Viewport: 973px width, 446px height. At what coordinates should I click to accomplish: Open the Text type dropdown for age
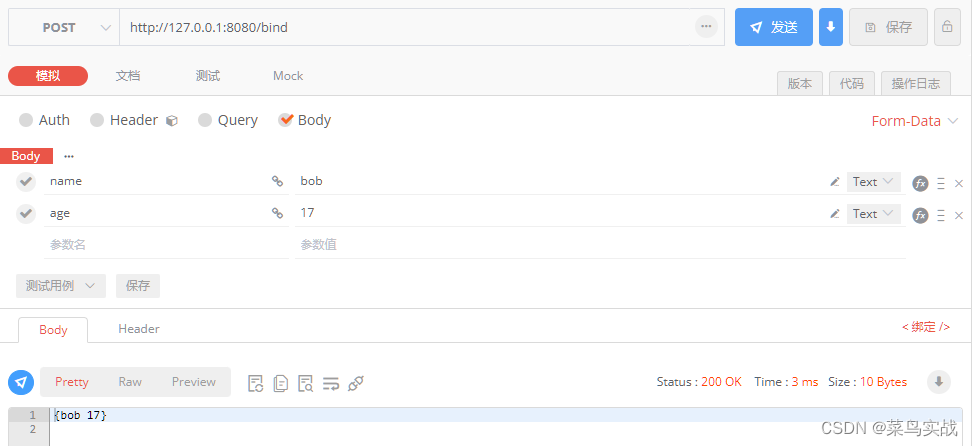tap(873, 213)
